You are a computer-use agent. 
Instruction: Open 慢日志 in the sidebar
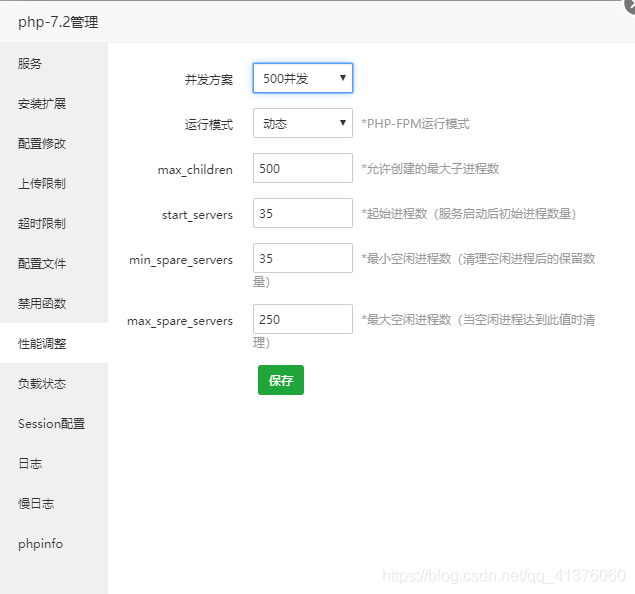[x=54, y=504]
